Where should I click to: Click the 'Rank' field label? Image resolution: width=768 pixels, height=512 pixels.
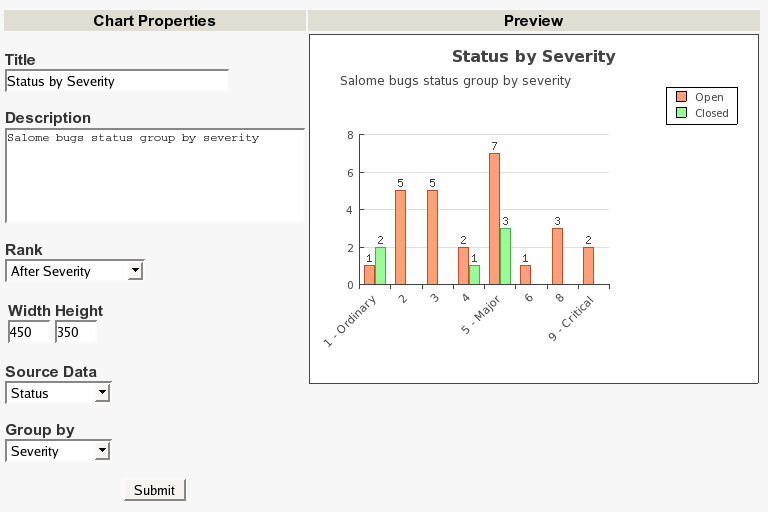click(24, 249)
